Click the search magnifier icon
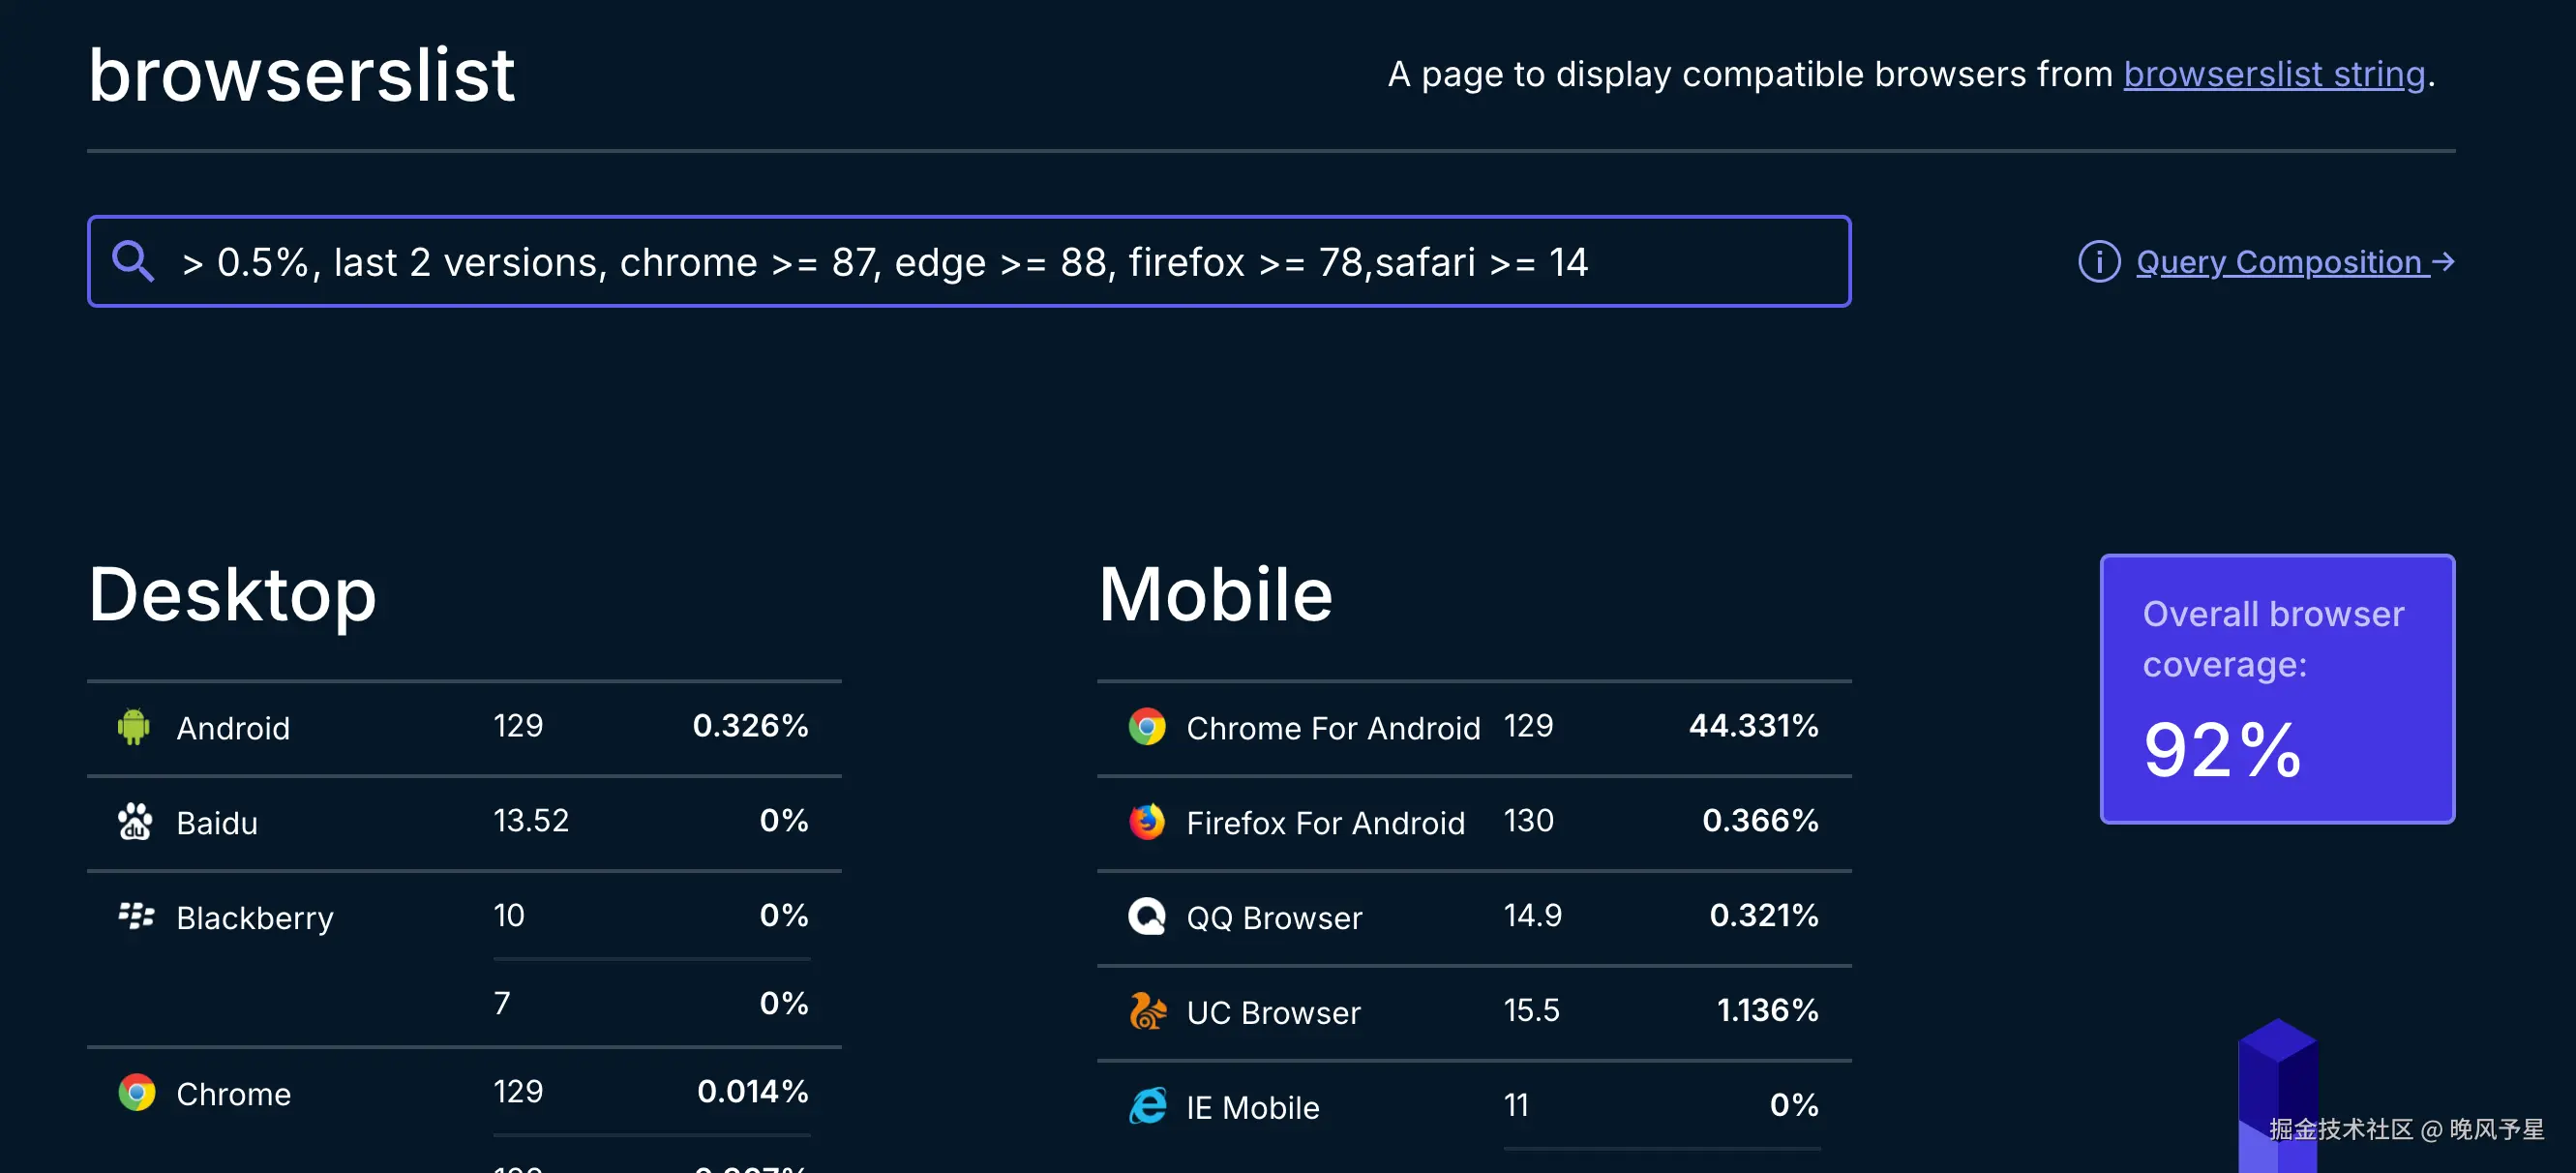Viewport: 2576px width, 1173px height. [x=133, y=262]
